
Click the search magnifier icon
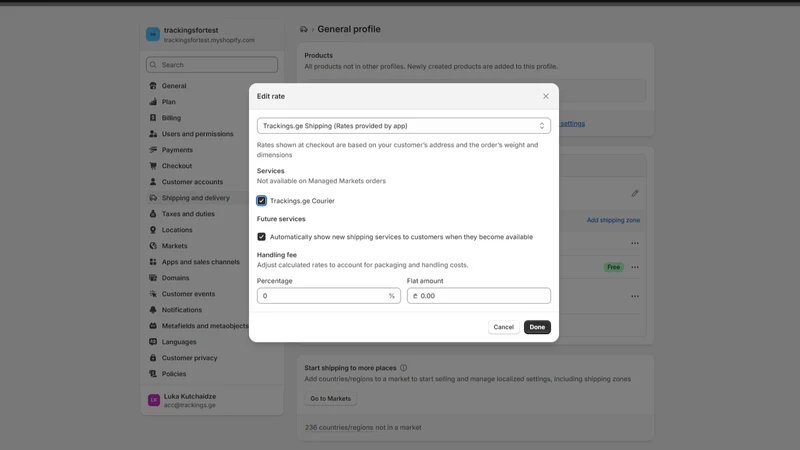(x=153, y=65)
